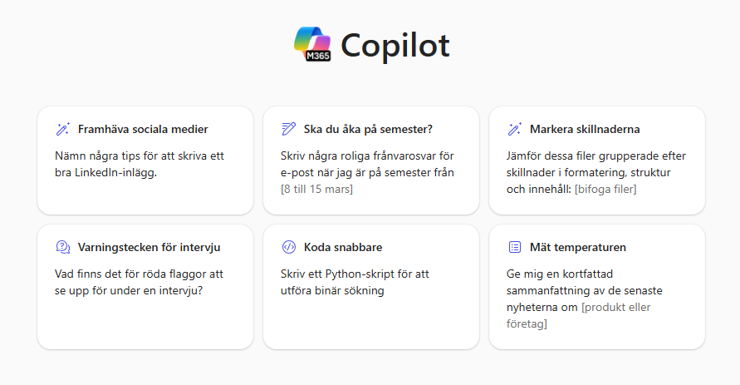Click the Copilot M365 logo icon
This screenshot has width=740, height=385.
click(x=312, y=44)
